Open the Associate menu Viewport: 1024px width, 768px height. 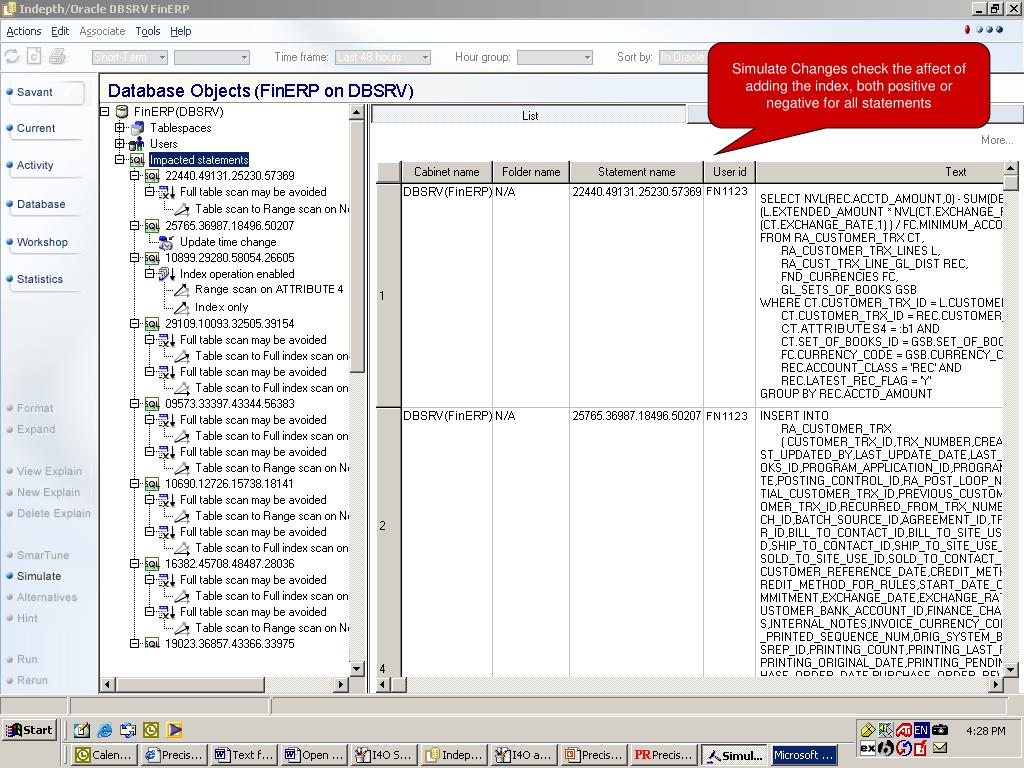102,31
